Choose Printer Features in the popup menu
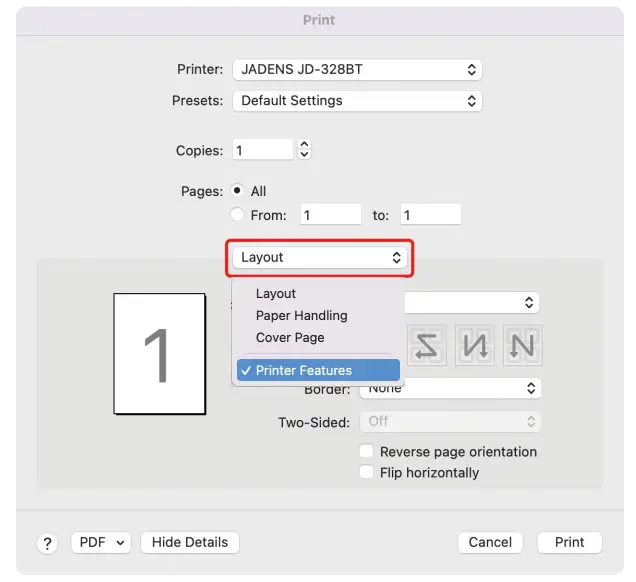 [318, 370]
